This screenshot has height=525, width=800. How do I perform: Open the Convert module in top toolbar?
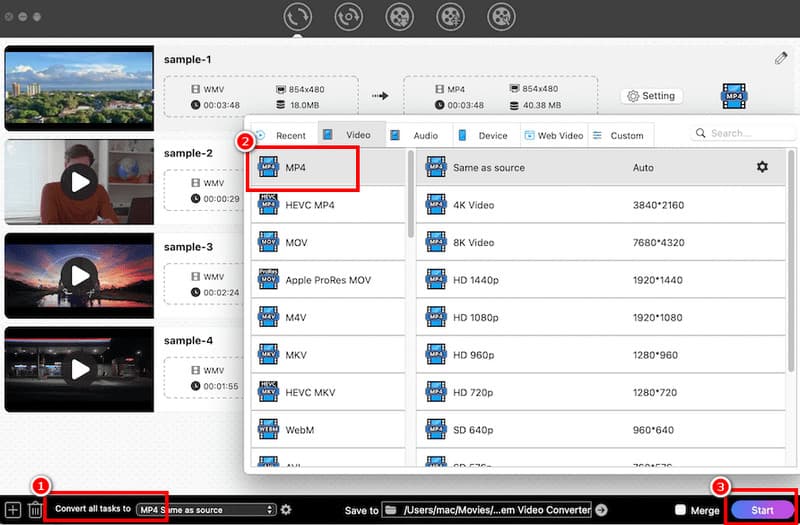[x=298, y=17]
